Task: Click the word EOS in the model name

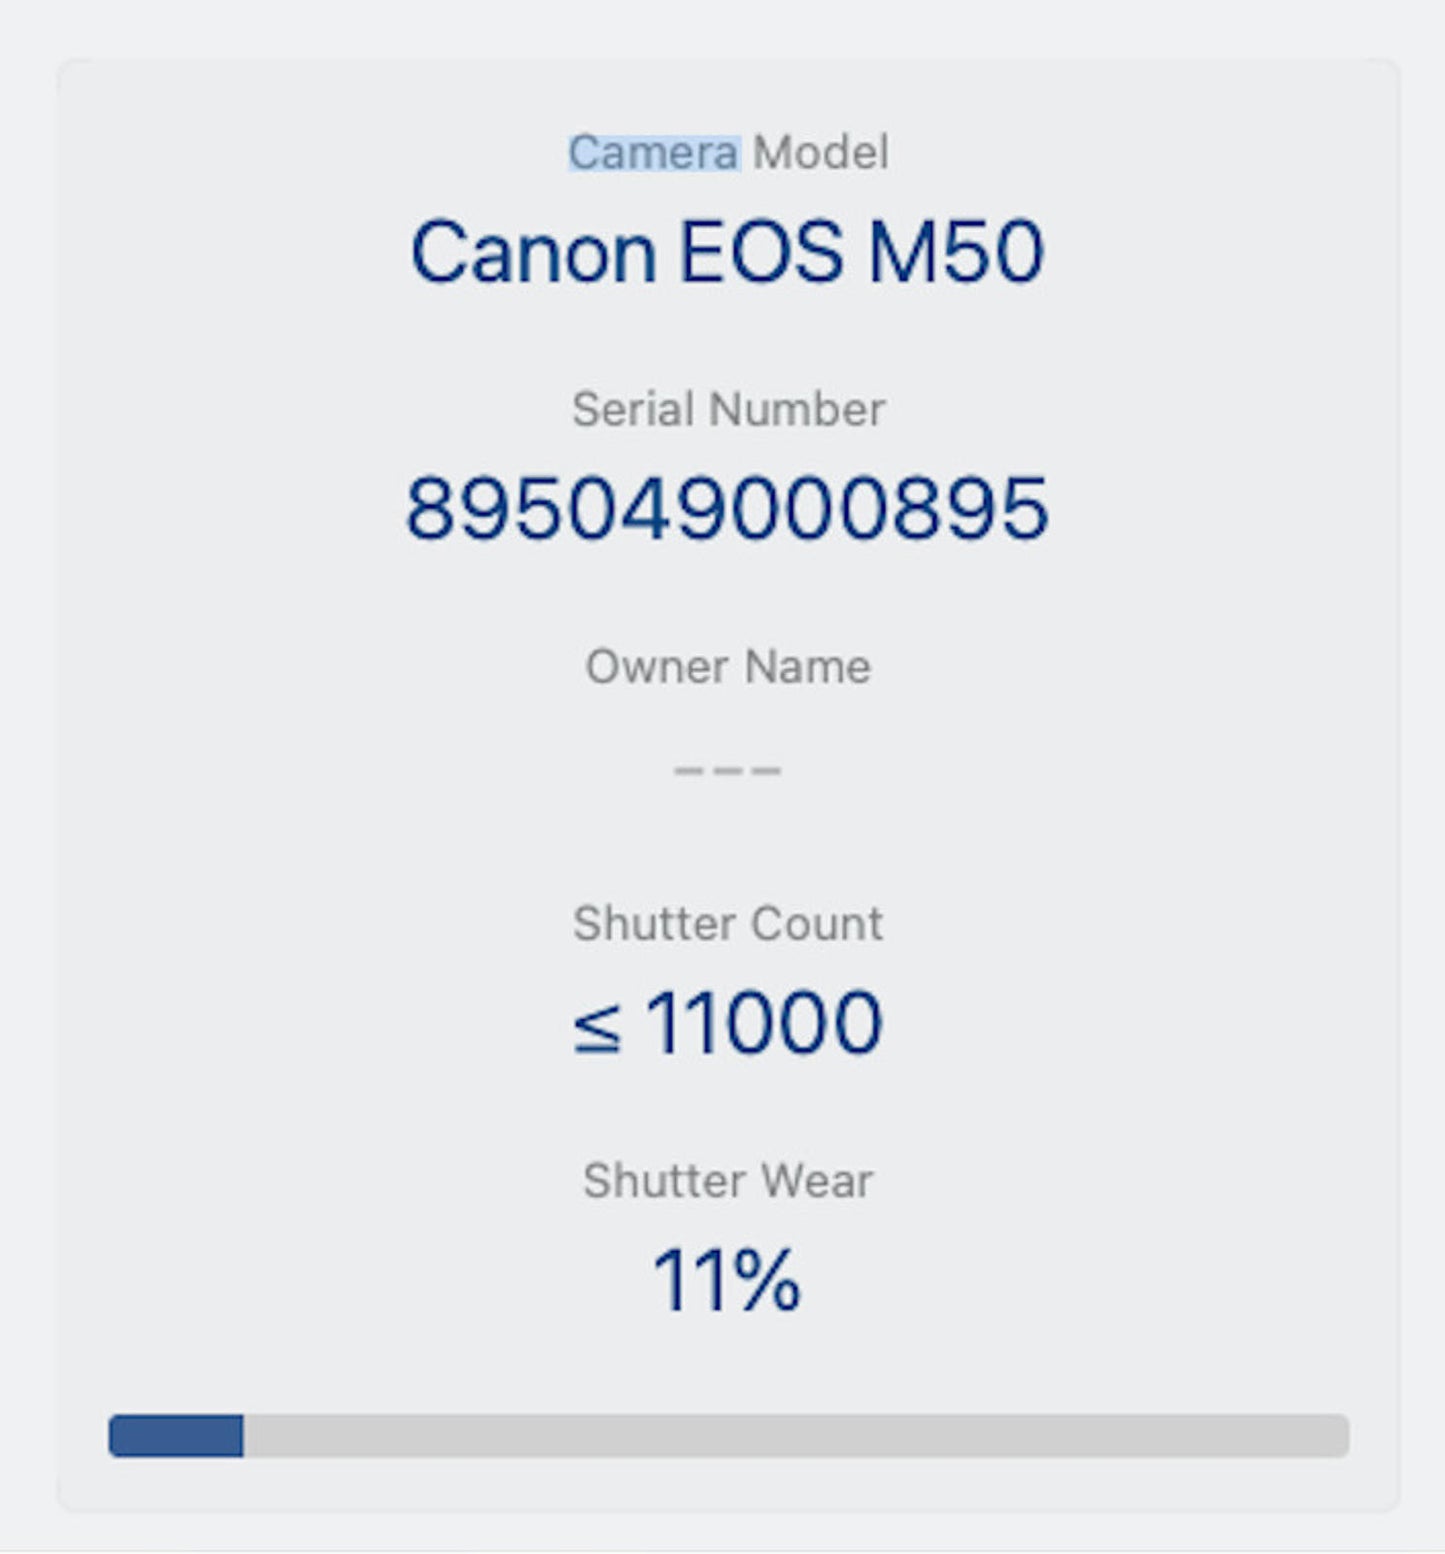Action: (x=761, y=252)
